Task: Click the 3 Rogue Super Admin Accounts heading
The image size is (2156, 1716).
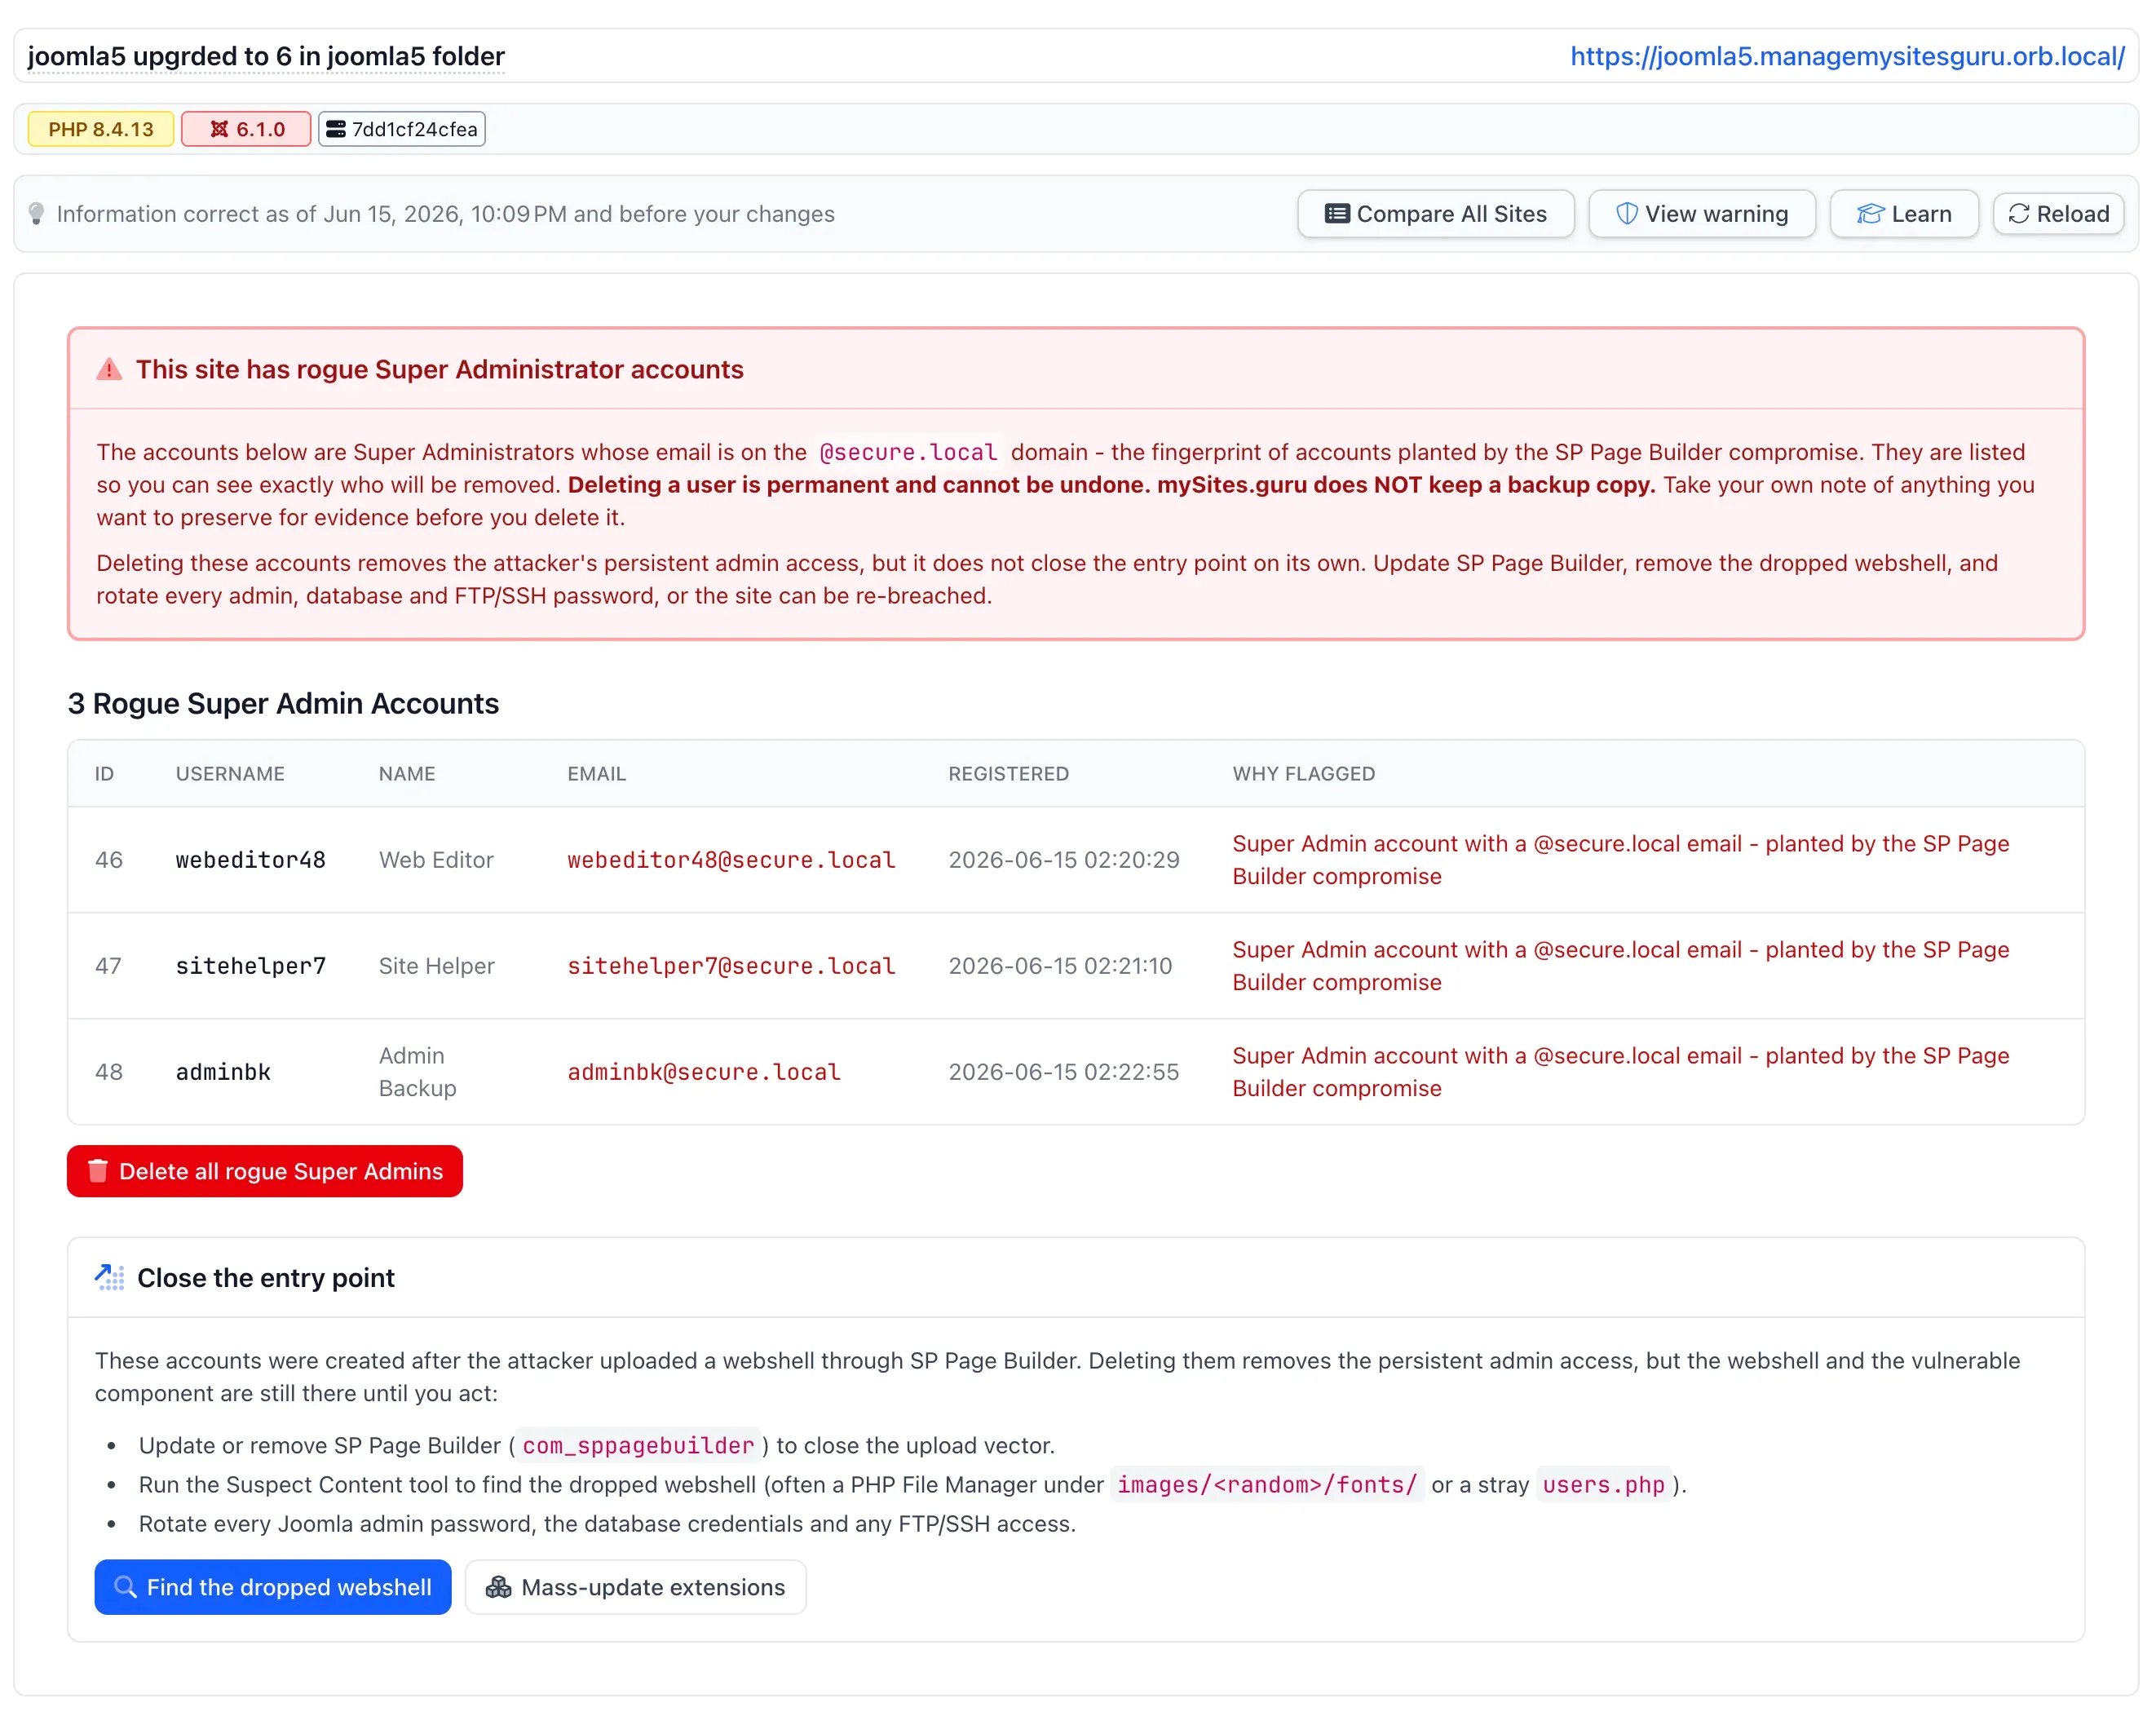Action: (283, 703)
